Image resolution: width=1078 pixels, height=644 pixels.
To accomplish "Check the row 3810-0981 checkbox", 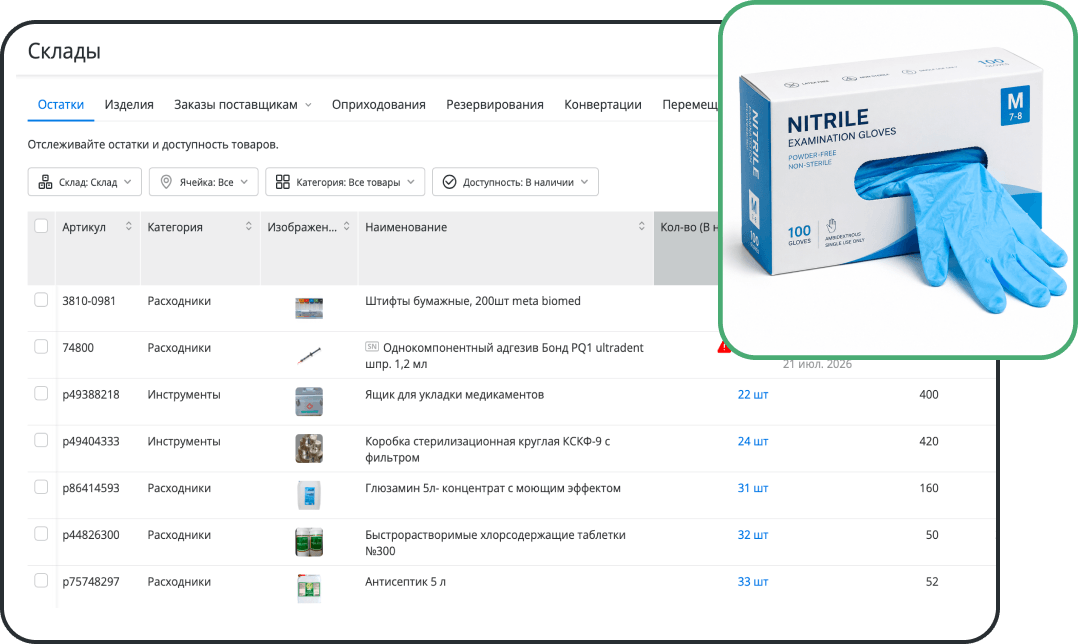I will pyautogui.click(x=41, y=300).
